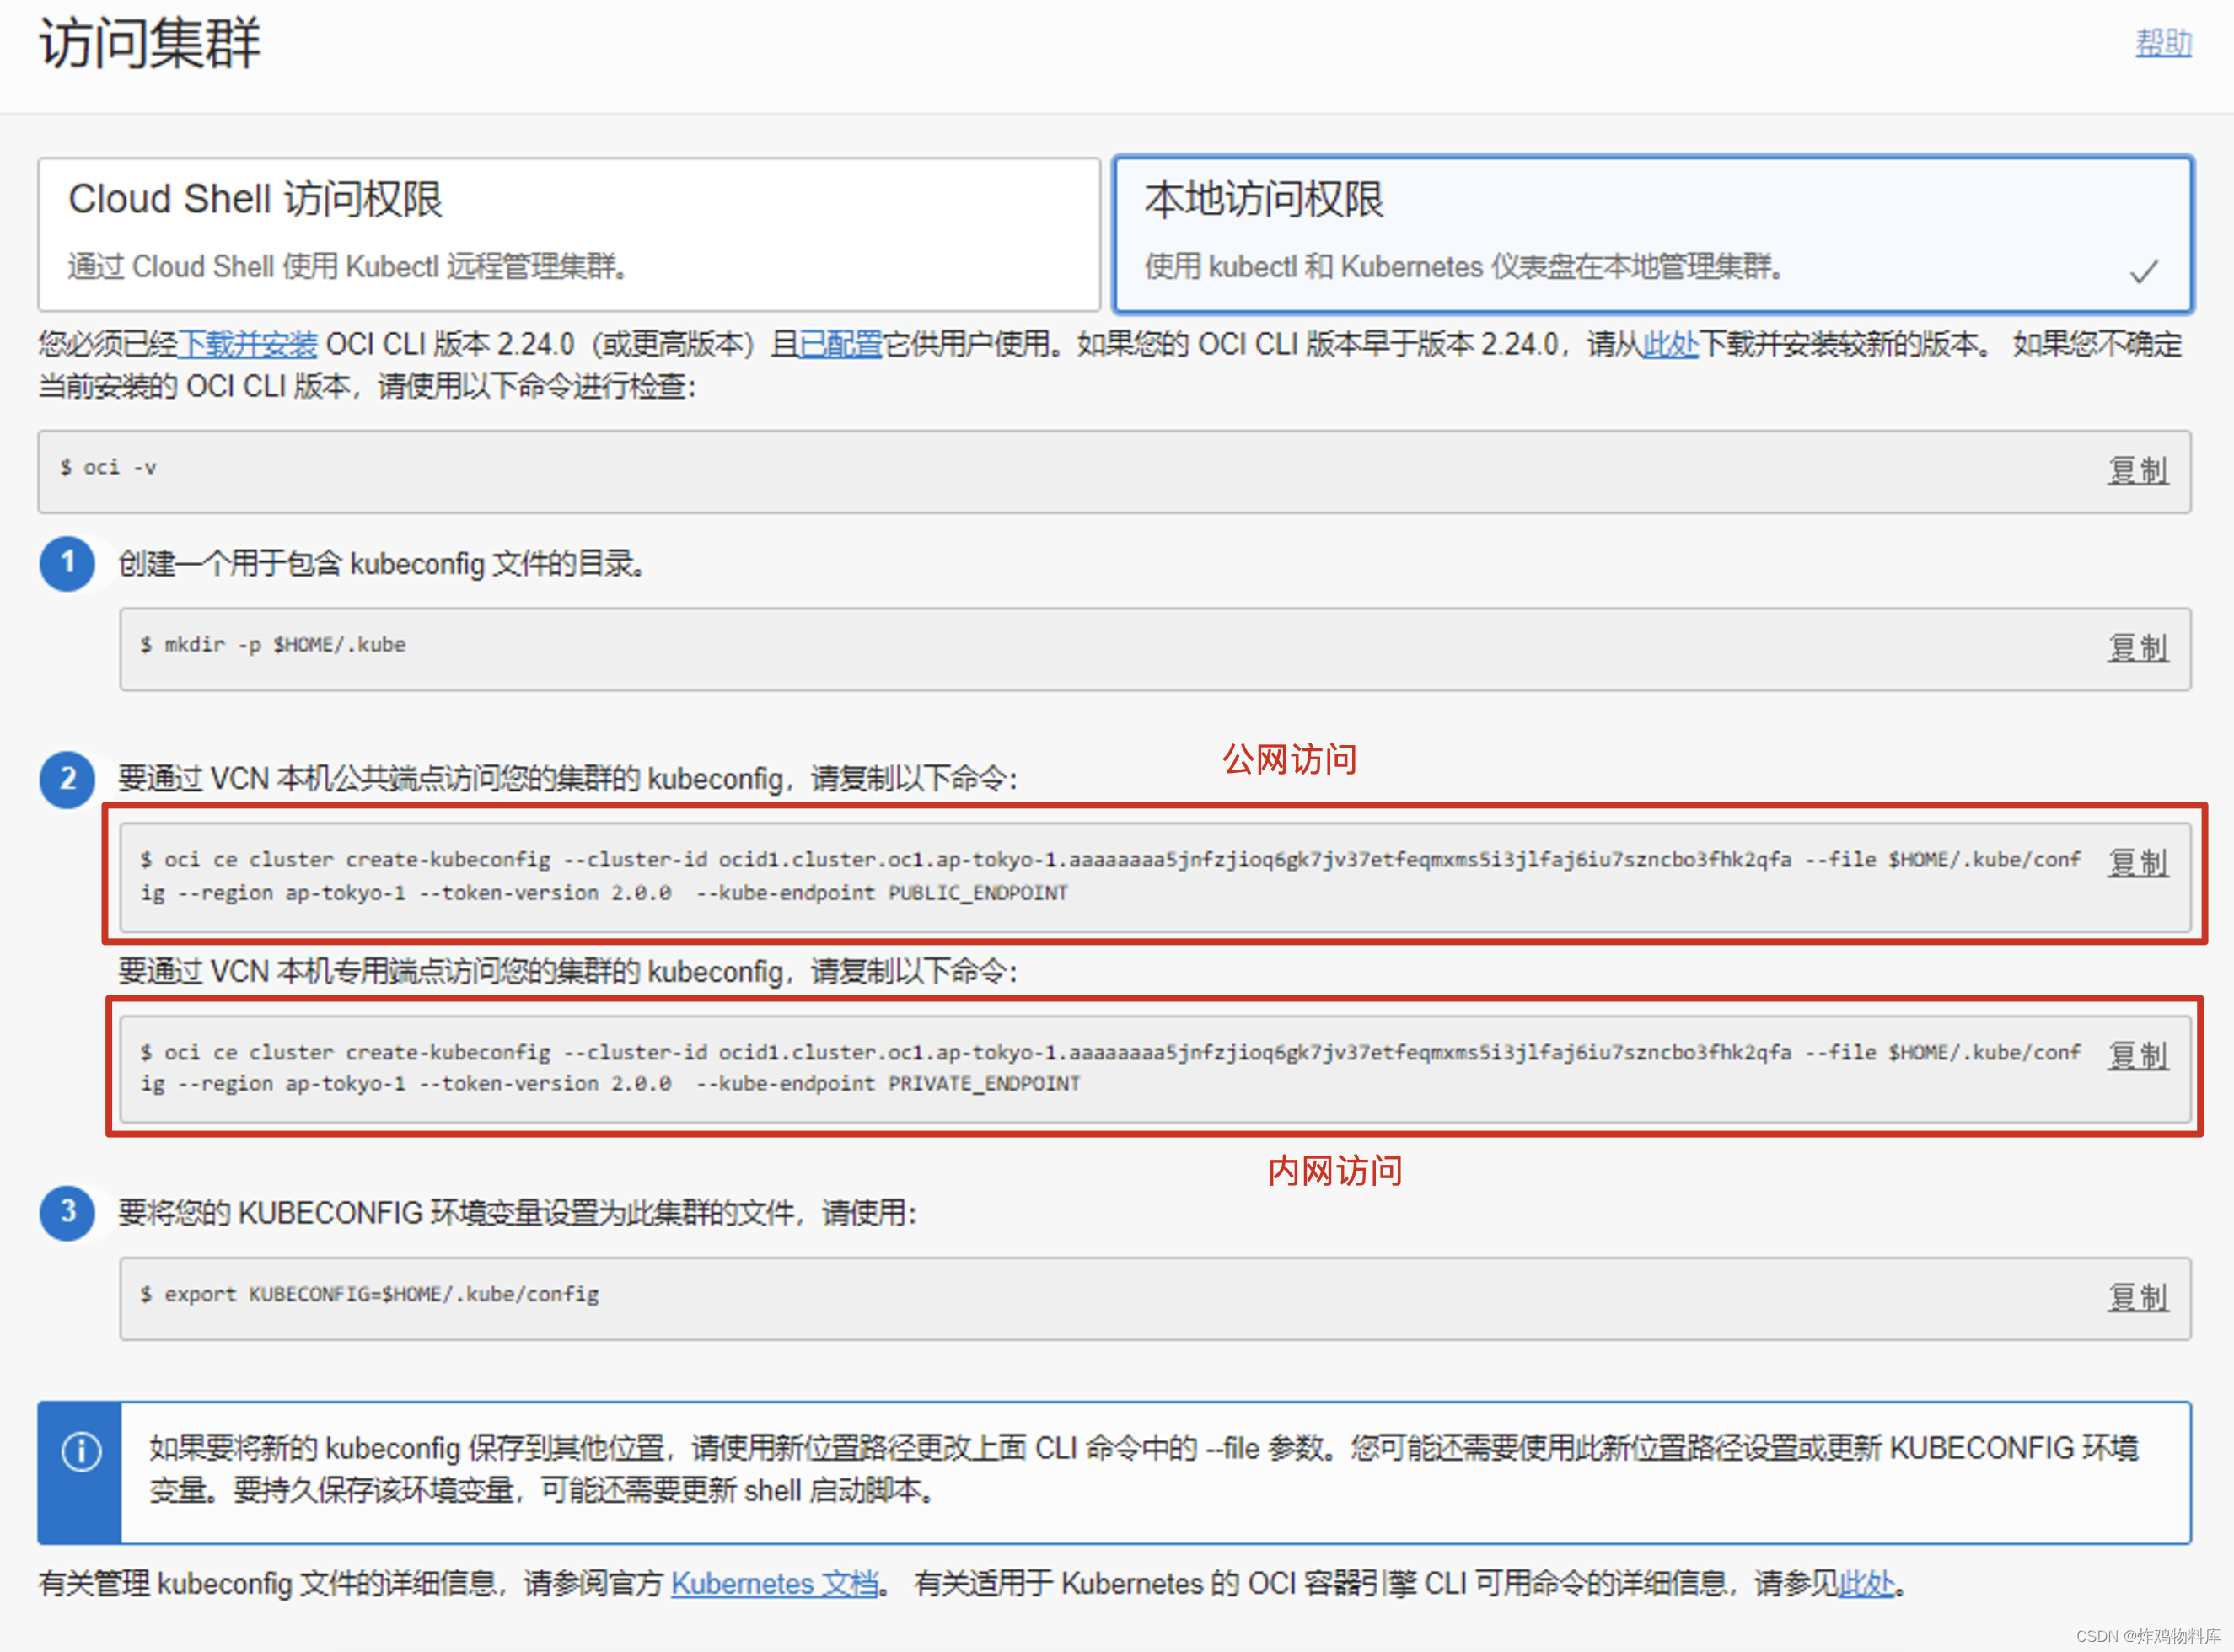
Task: Open the final 此处 link for CLI commands
Action: pos(1866,1583)
